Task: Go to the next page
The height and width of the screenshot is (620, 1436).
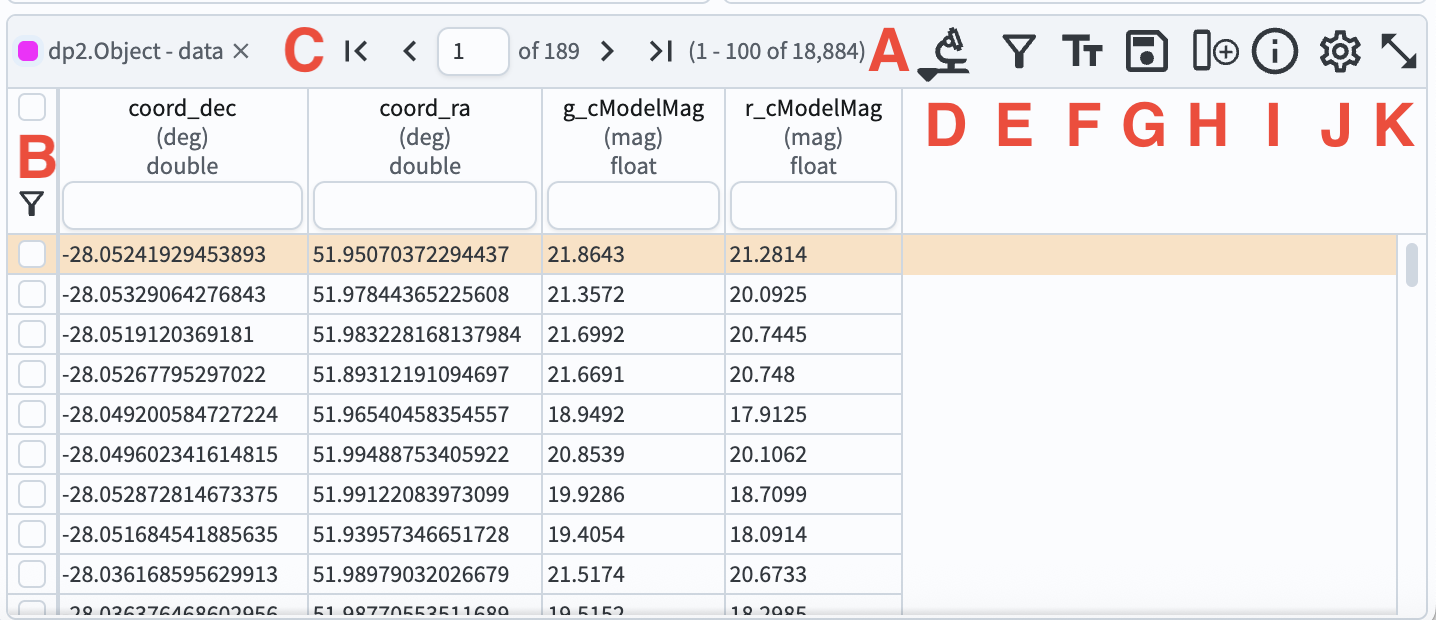Action: 606,51
